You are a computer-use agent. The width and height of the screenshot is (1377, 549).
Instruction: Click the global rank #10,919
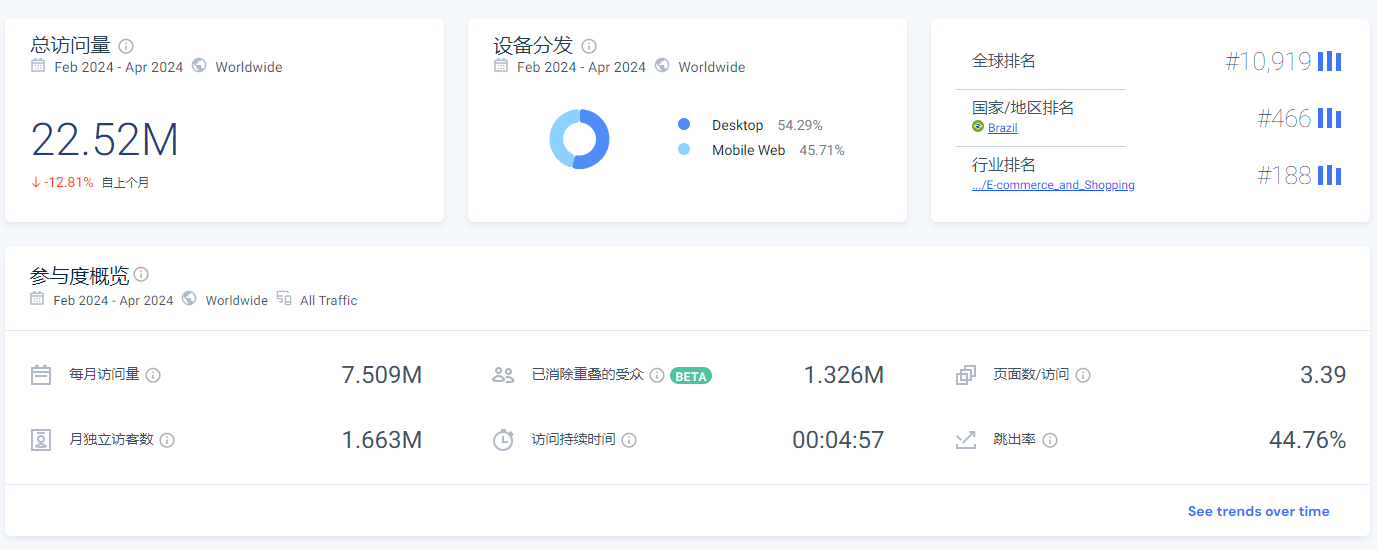(x=1268, y=62)
